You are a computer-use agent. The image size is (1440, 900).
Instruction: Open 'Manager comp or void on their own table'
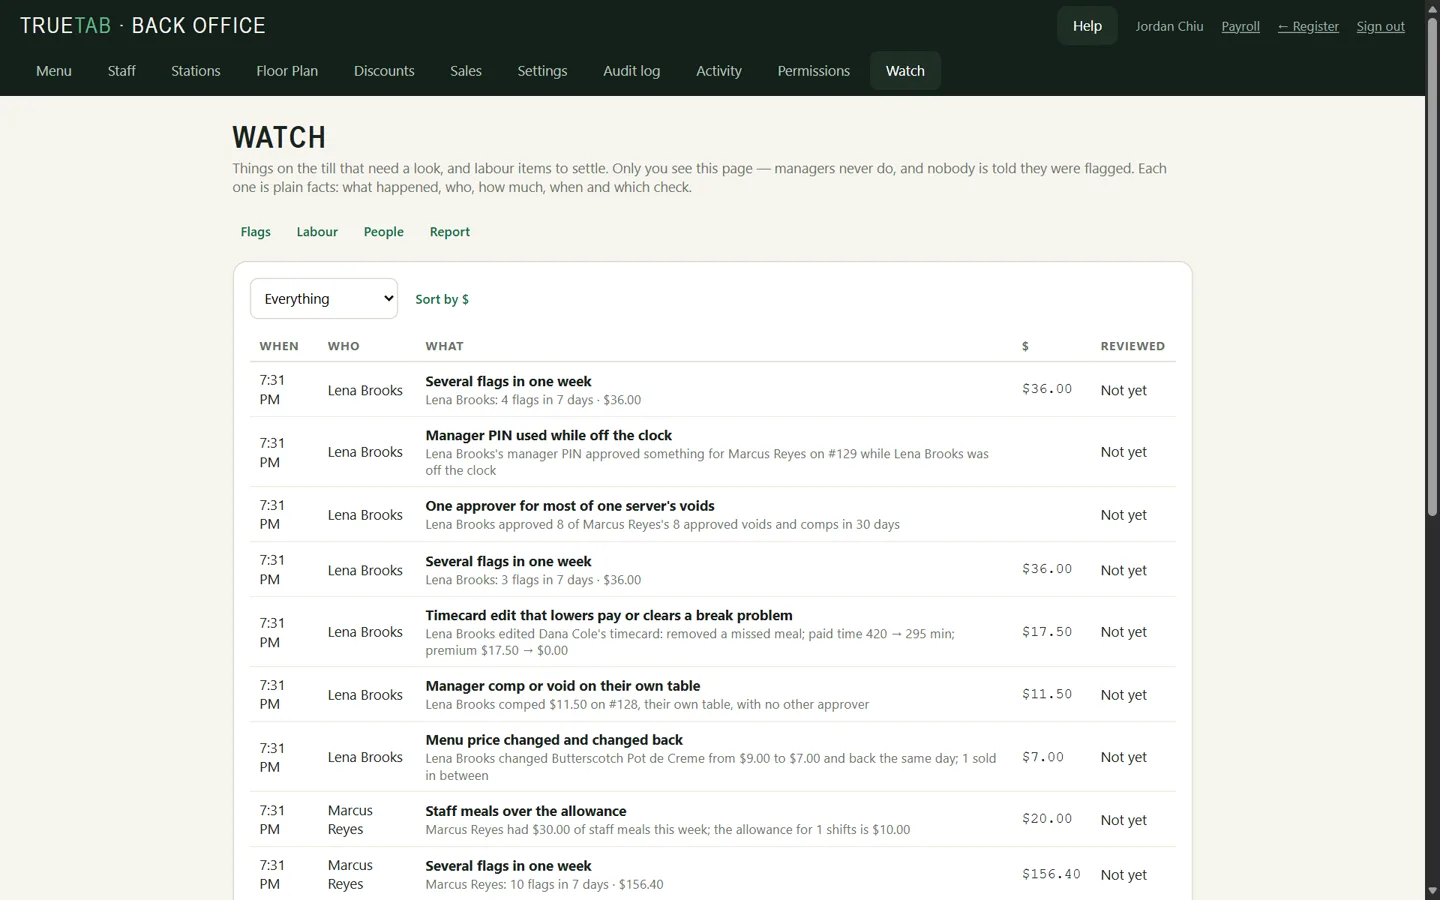pyautogui.click(x=563, y=686)
